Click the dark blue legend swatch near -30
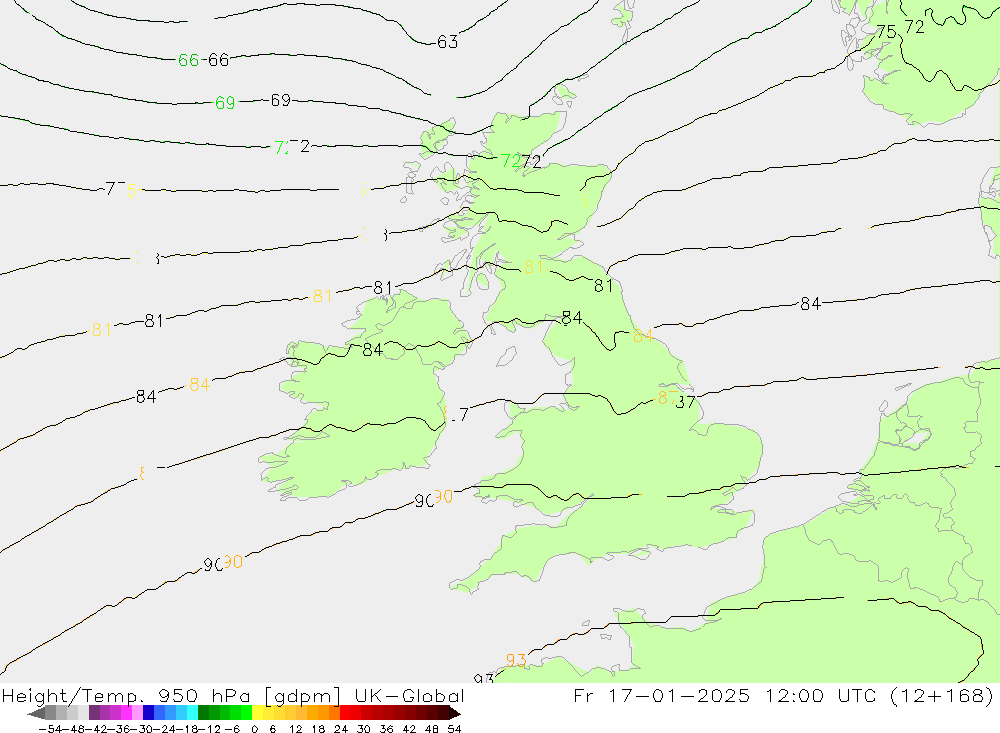1000x733 pixels. click(148, 713)
